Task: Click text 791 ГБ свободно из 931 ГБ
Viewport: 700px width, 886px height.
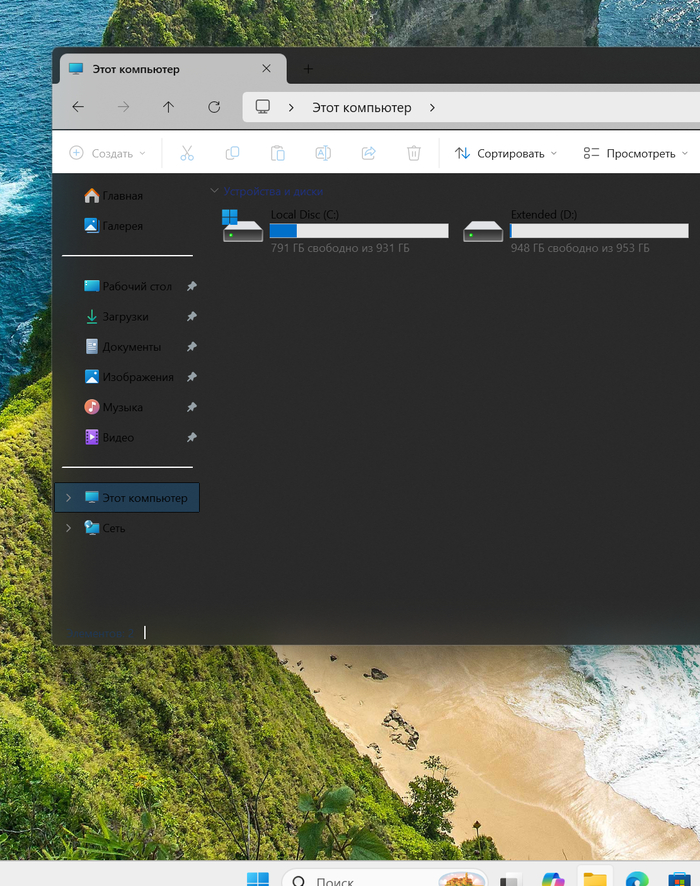Action: click(340, 248)
